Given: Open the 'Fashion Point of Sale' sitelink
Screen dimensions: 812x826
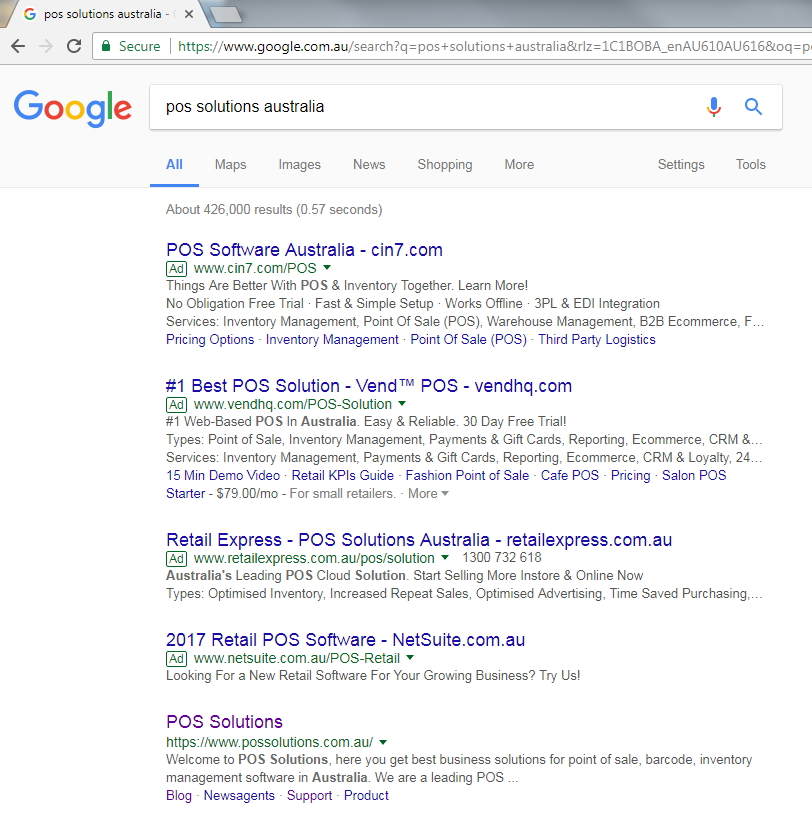Looking at the screenshot, I should pyautogui.click(x=467, y=475).
